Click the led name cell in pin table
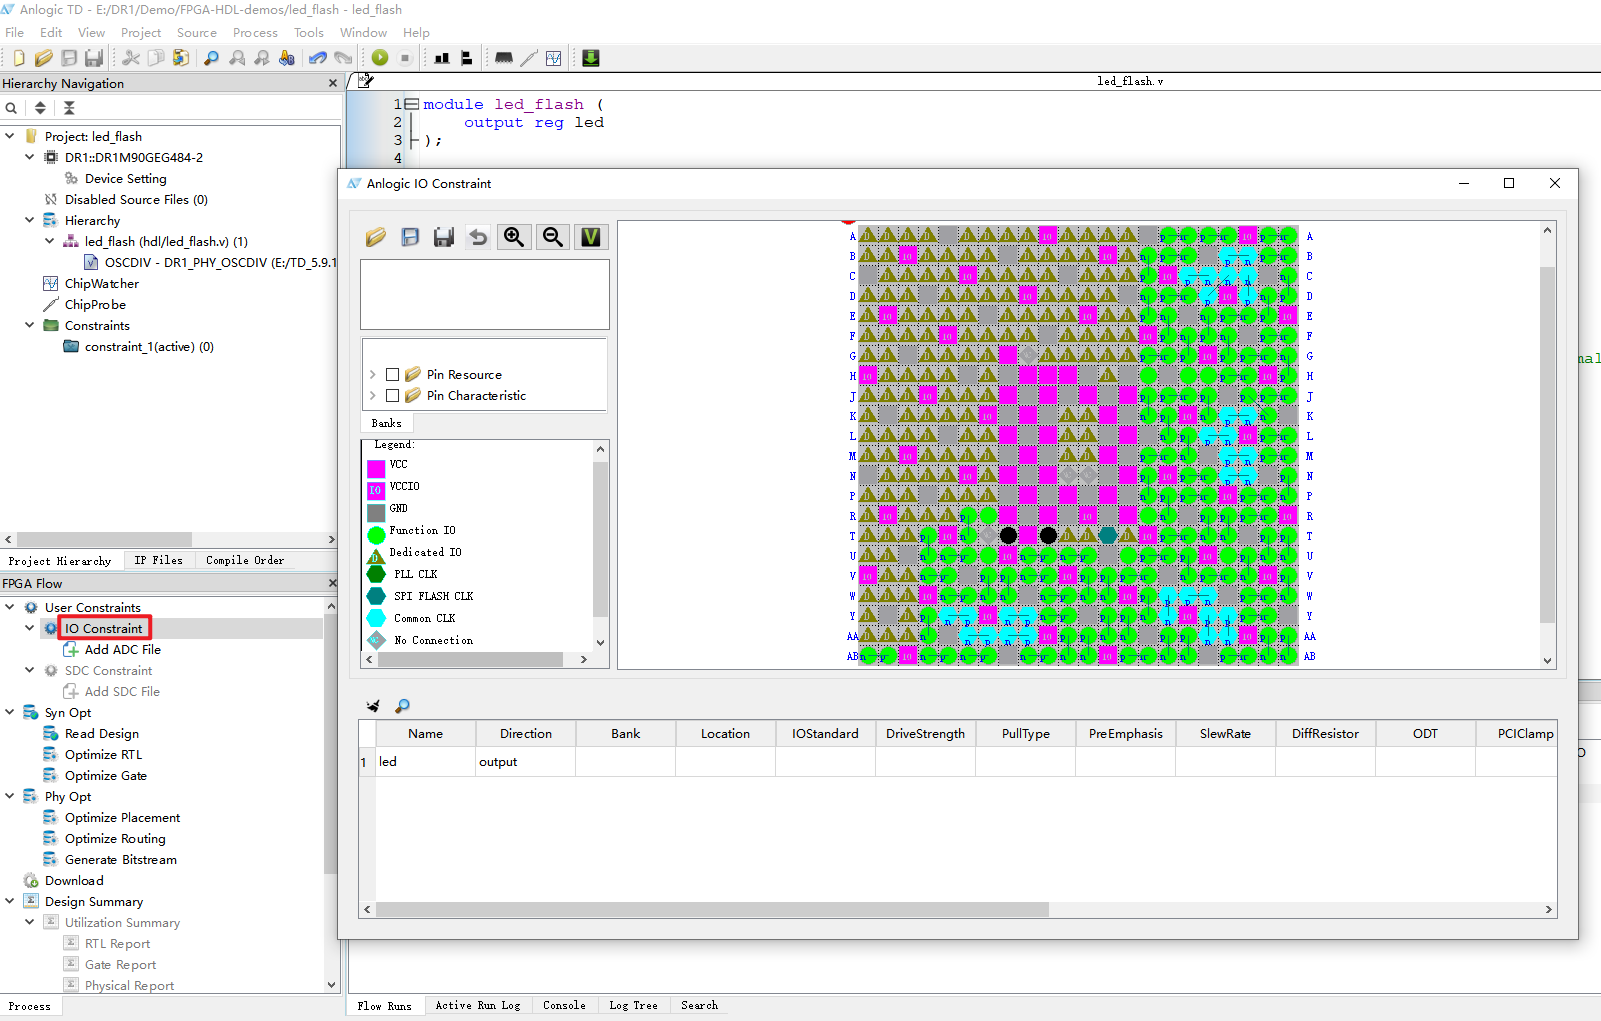The height and width of the screenshot is (1021, 1601). [426, 762]
